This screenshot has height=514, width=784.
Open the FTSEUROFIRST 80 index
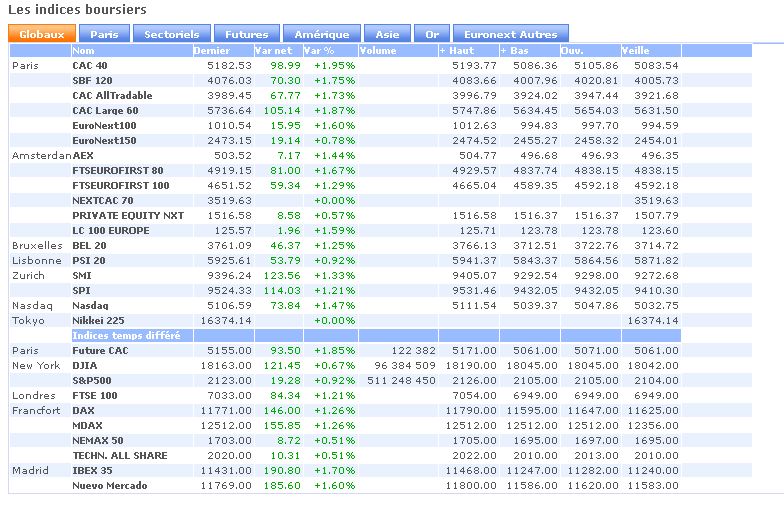click(x=118, y=170)
